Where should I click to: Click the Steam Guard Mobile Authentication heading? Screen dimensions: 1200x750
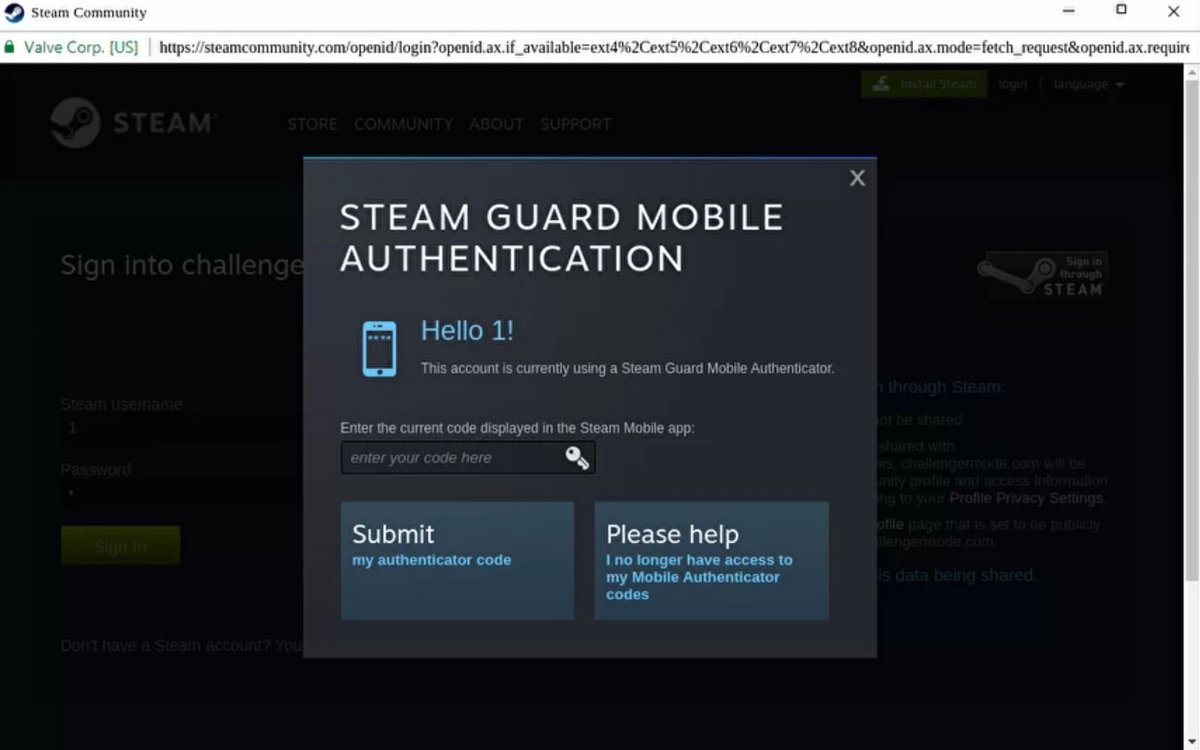coord(562,238)
